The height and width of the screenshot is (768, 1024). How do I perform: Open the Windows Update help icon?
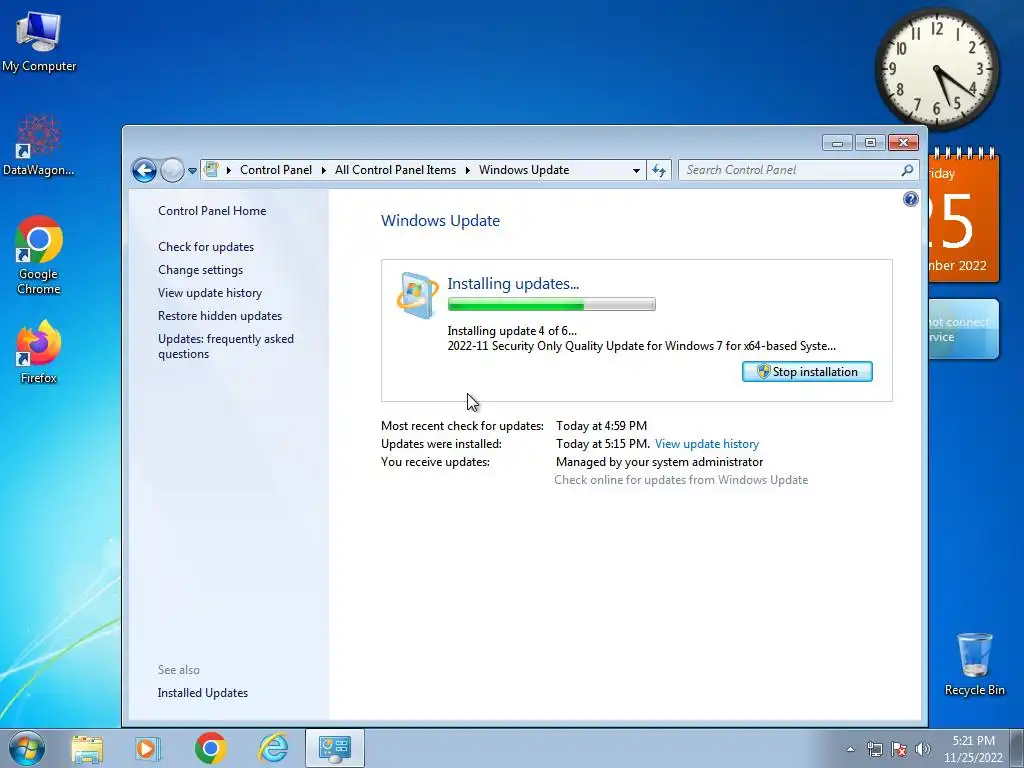910,199
